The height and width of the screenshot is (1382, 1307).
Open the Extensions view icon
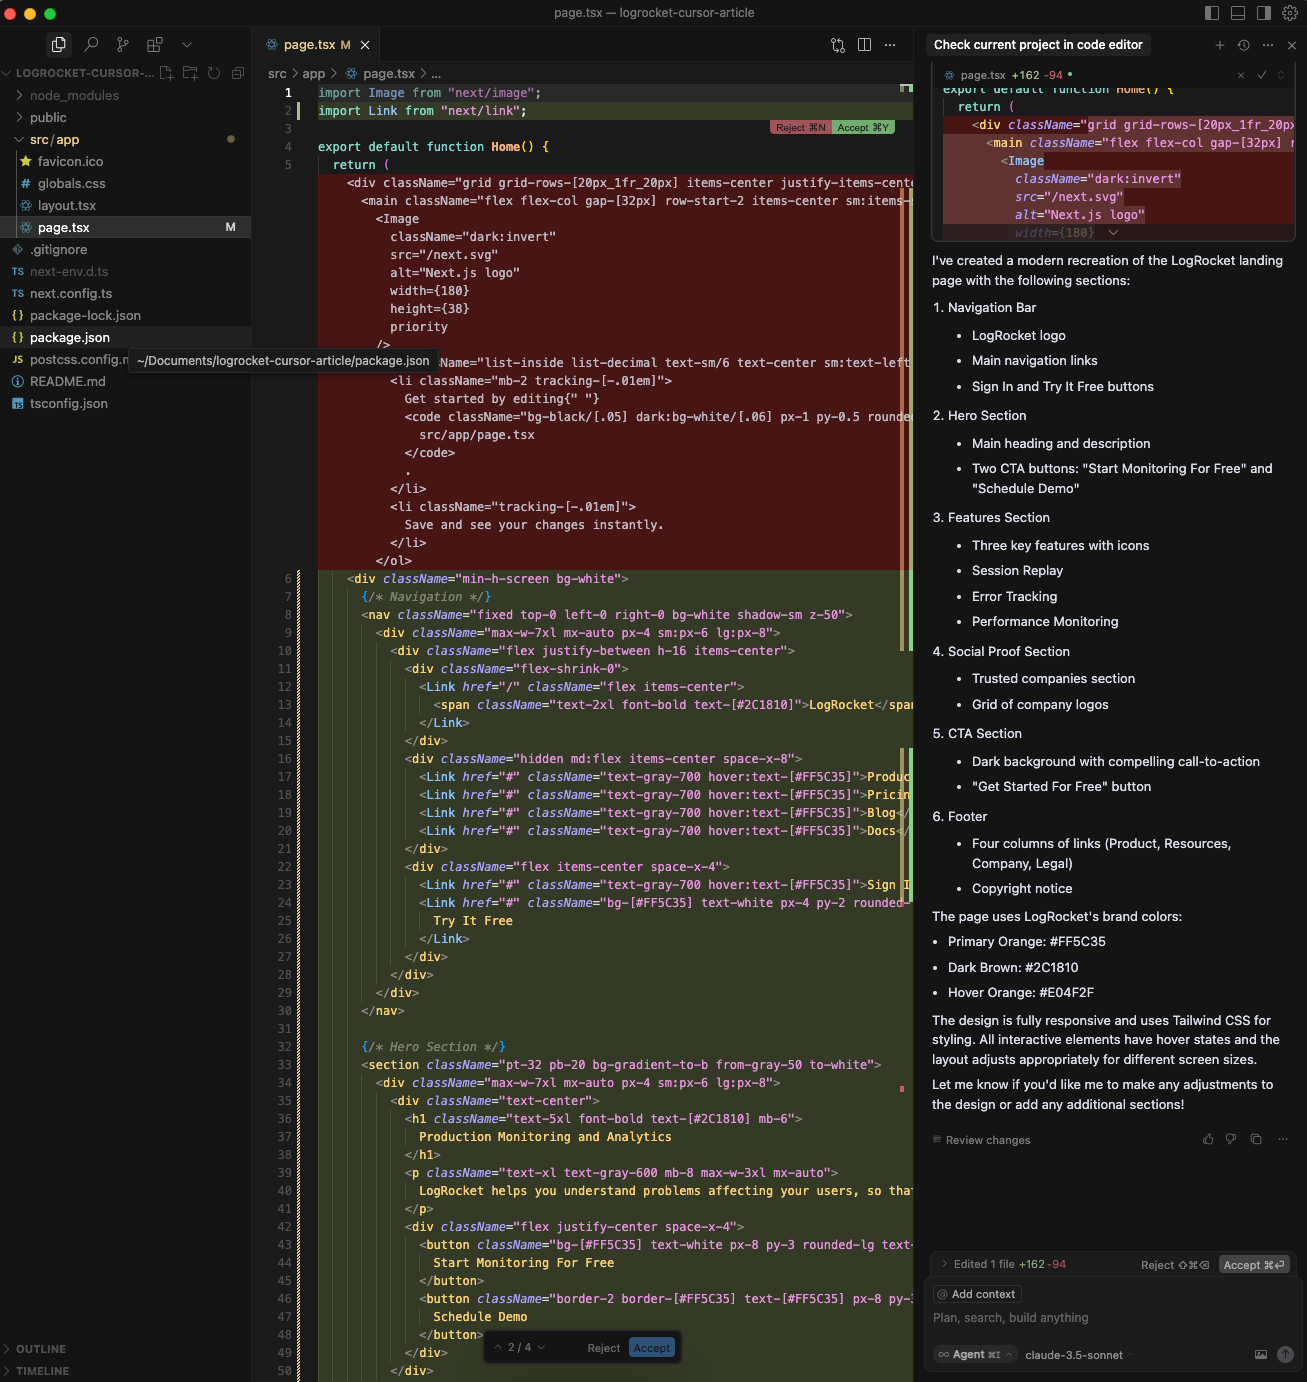click(x=154, y=44)
